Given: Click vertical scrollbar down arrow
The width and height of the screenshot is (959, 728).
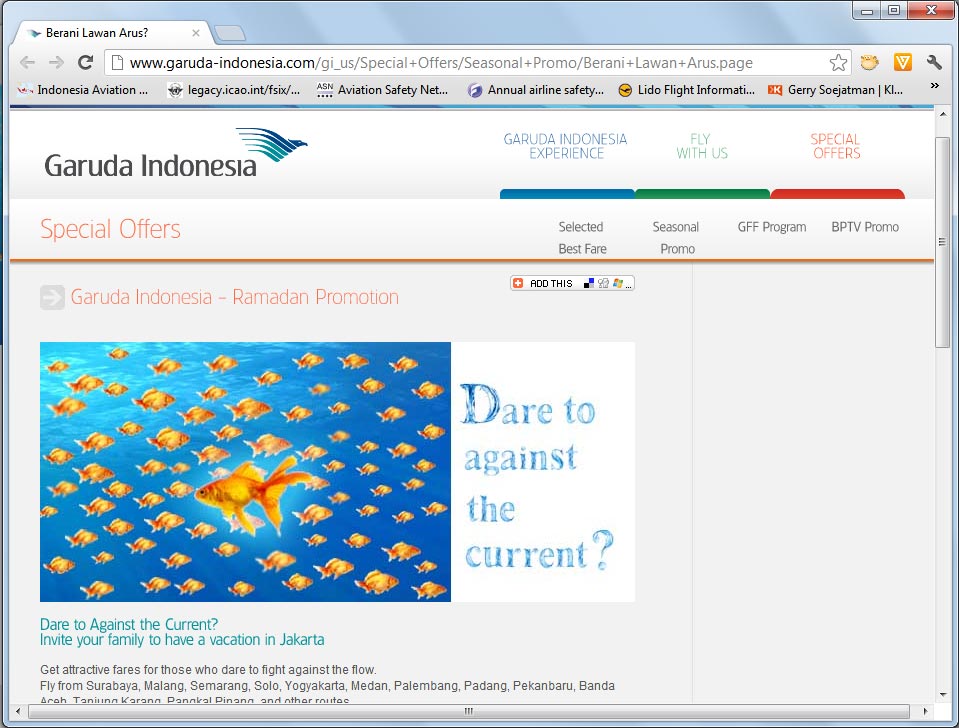Looking at the screenshot, I should tap(942, 694).
